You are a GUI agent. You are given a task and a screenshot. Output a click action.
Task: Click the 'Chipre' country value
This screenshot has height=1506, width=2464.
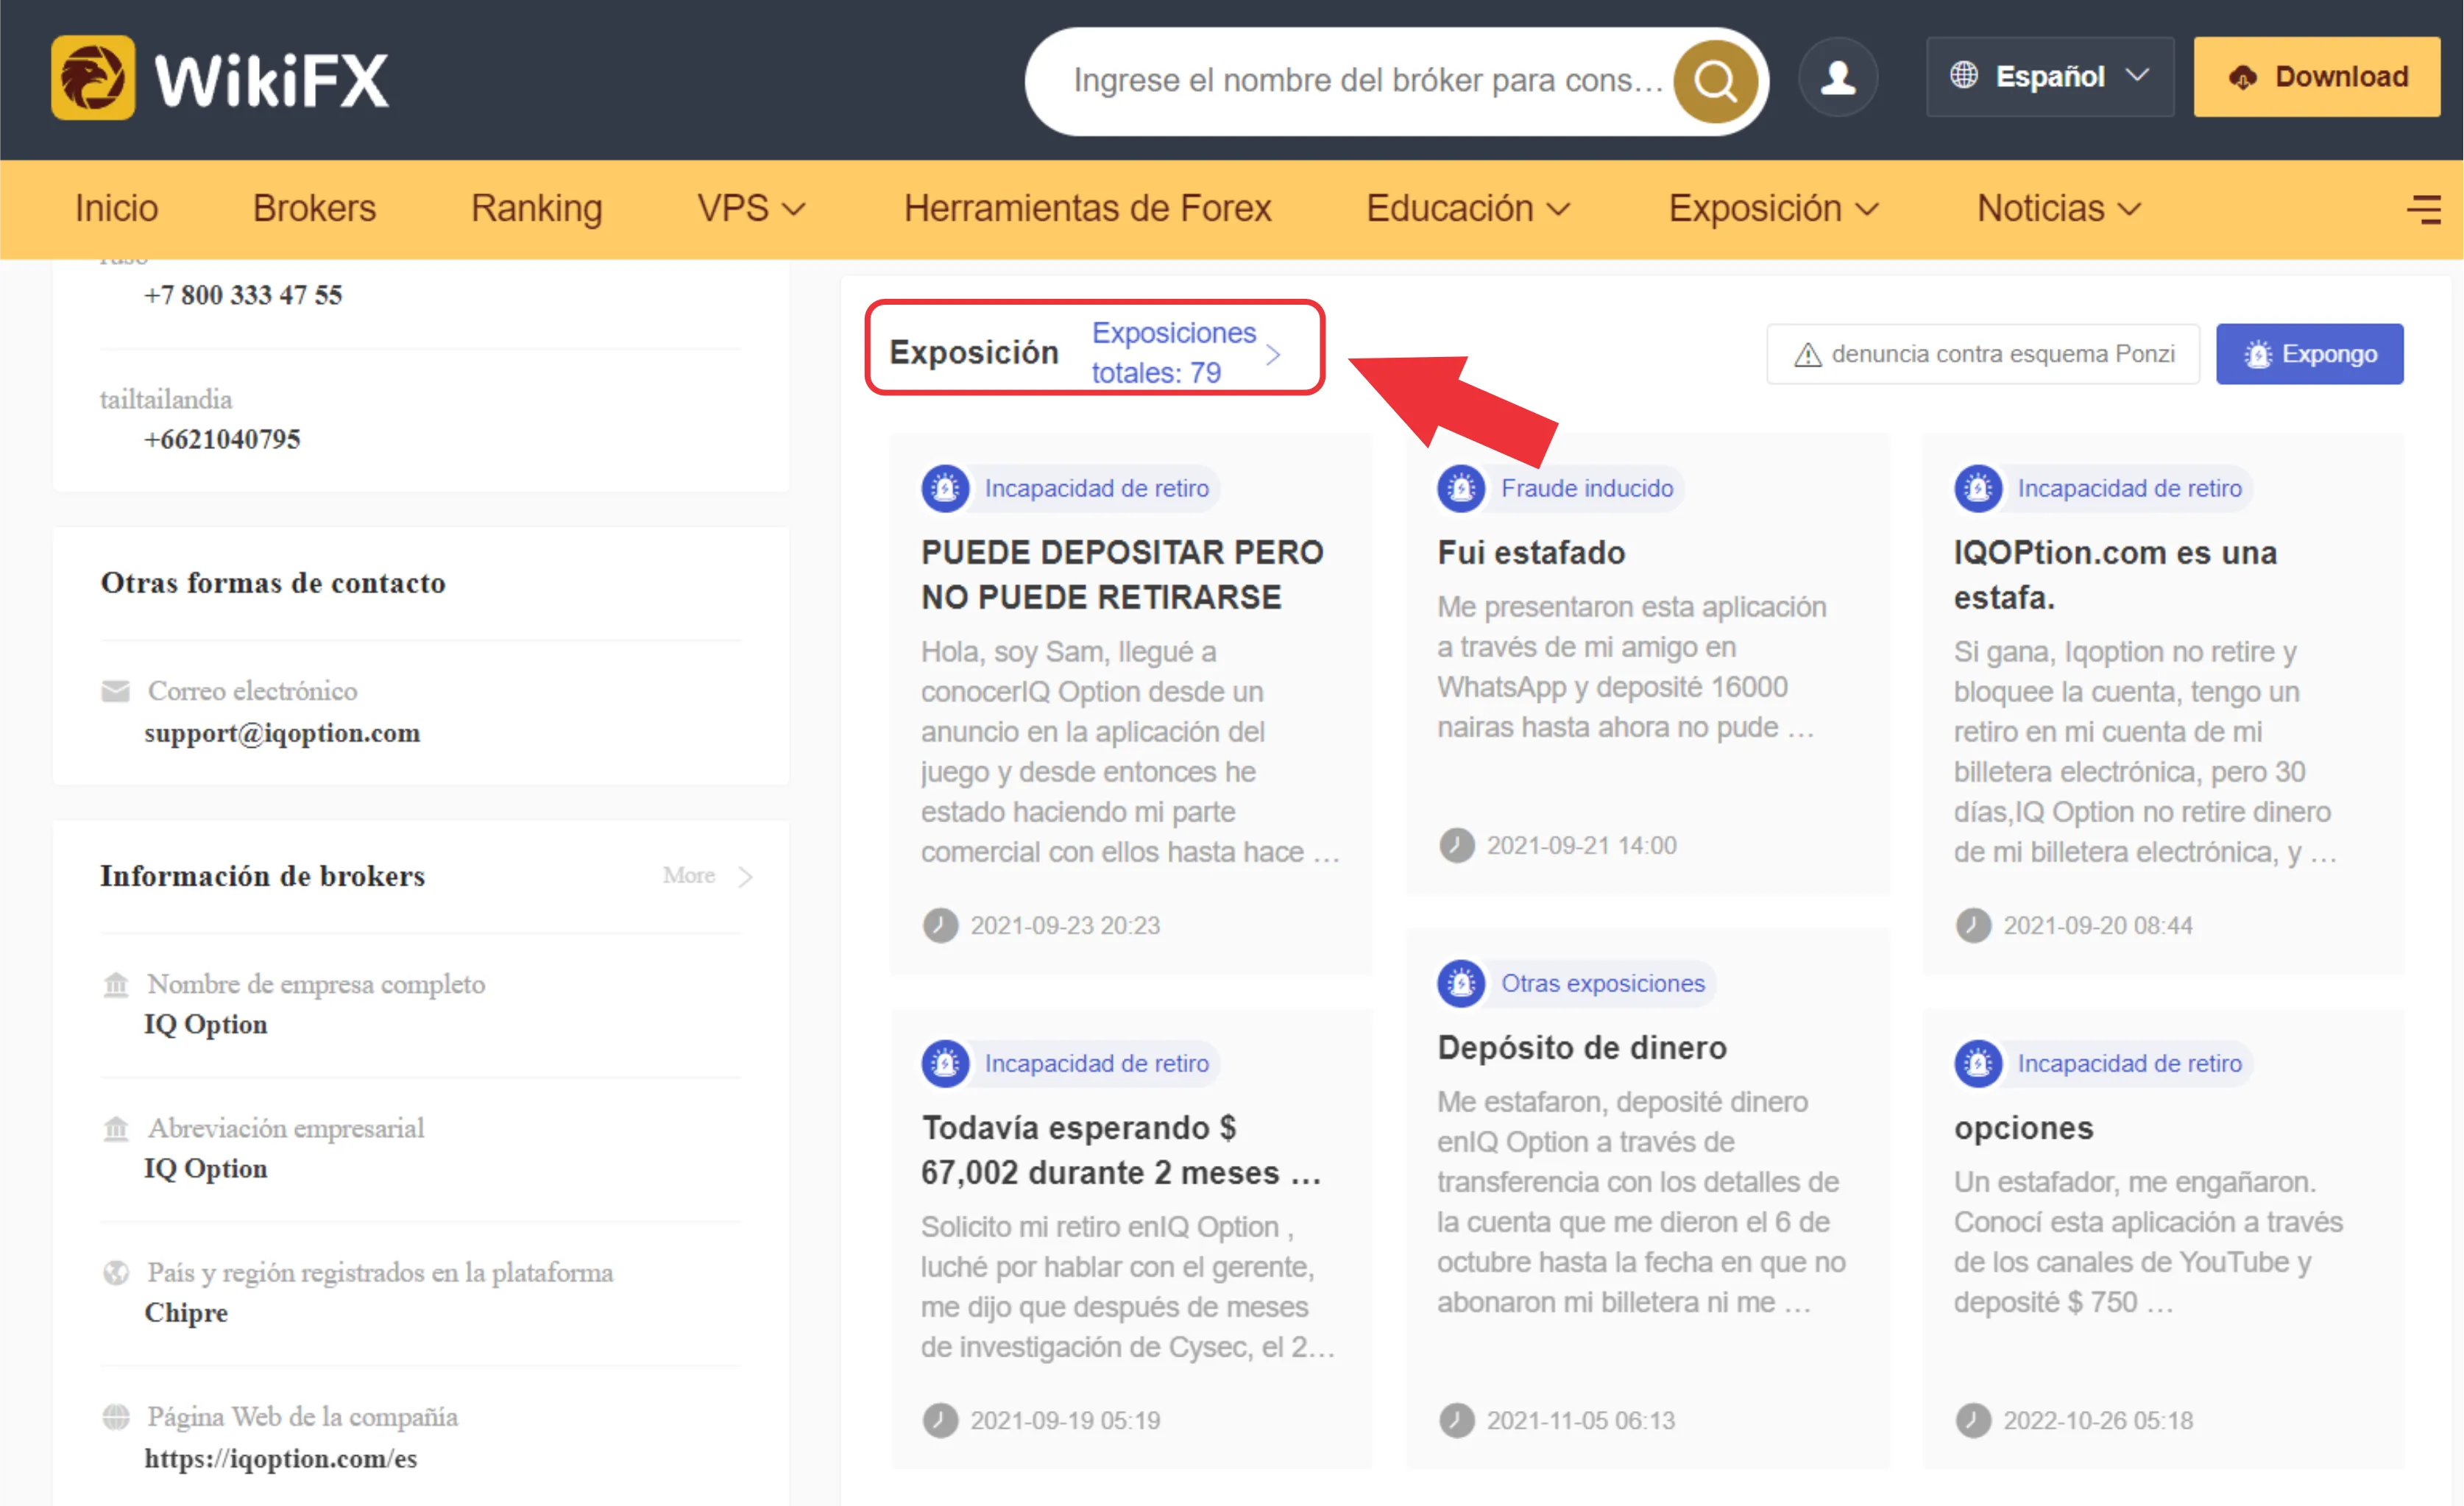point(186,1312)
